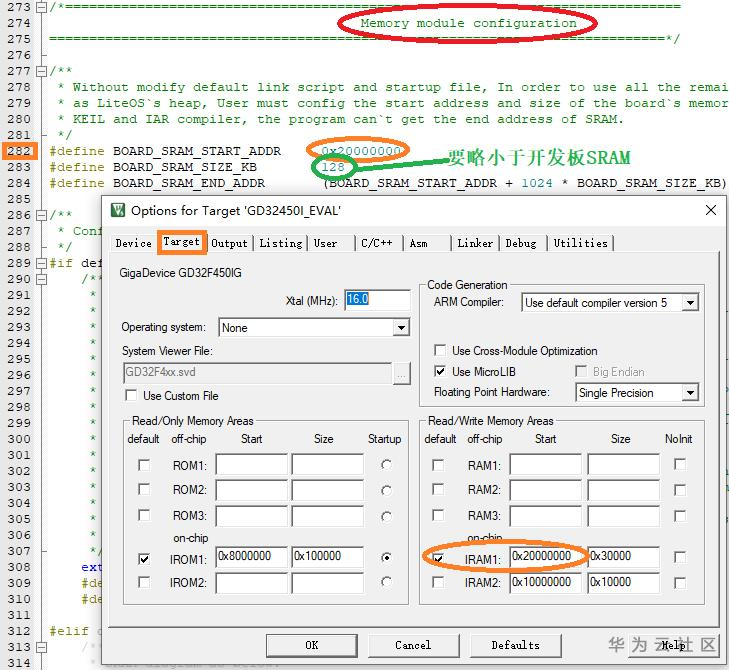Click the IRAM2 Start field 0x10000000
Viewport: 729px width, 670px height.
[545, 583]
